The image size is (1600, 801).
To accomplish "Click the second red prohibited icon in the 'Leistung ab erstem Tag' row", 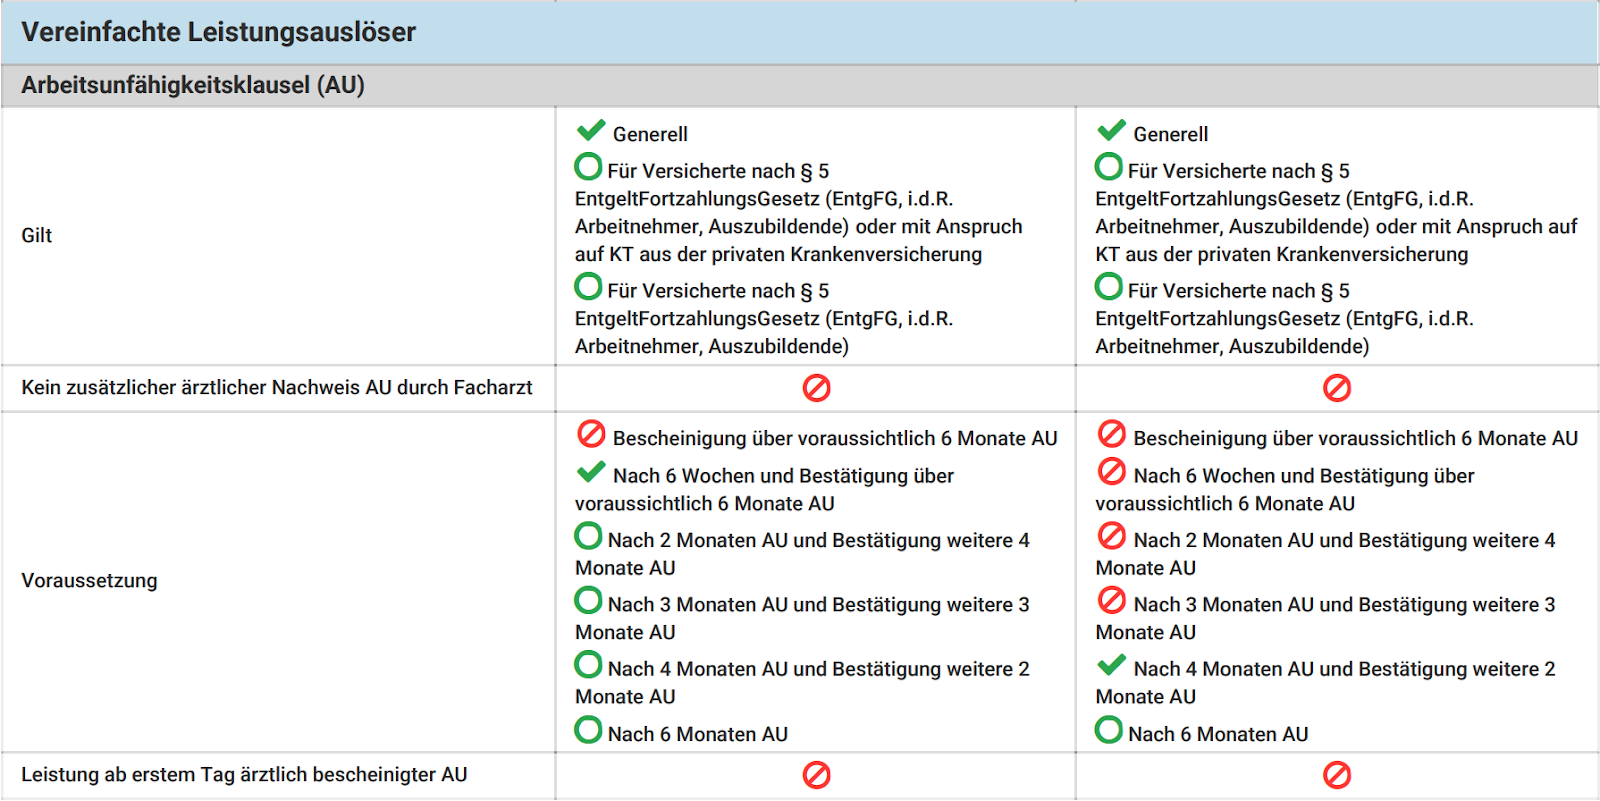I will pyautogui.click(x=1337, y=775).
